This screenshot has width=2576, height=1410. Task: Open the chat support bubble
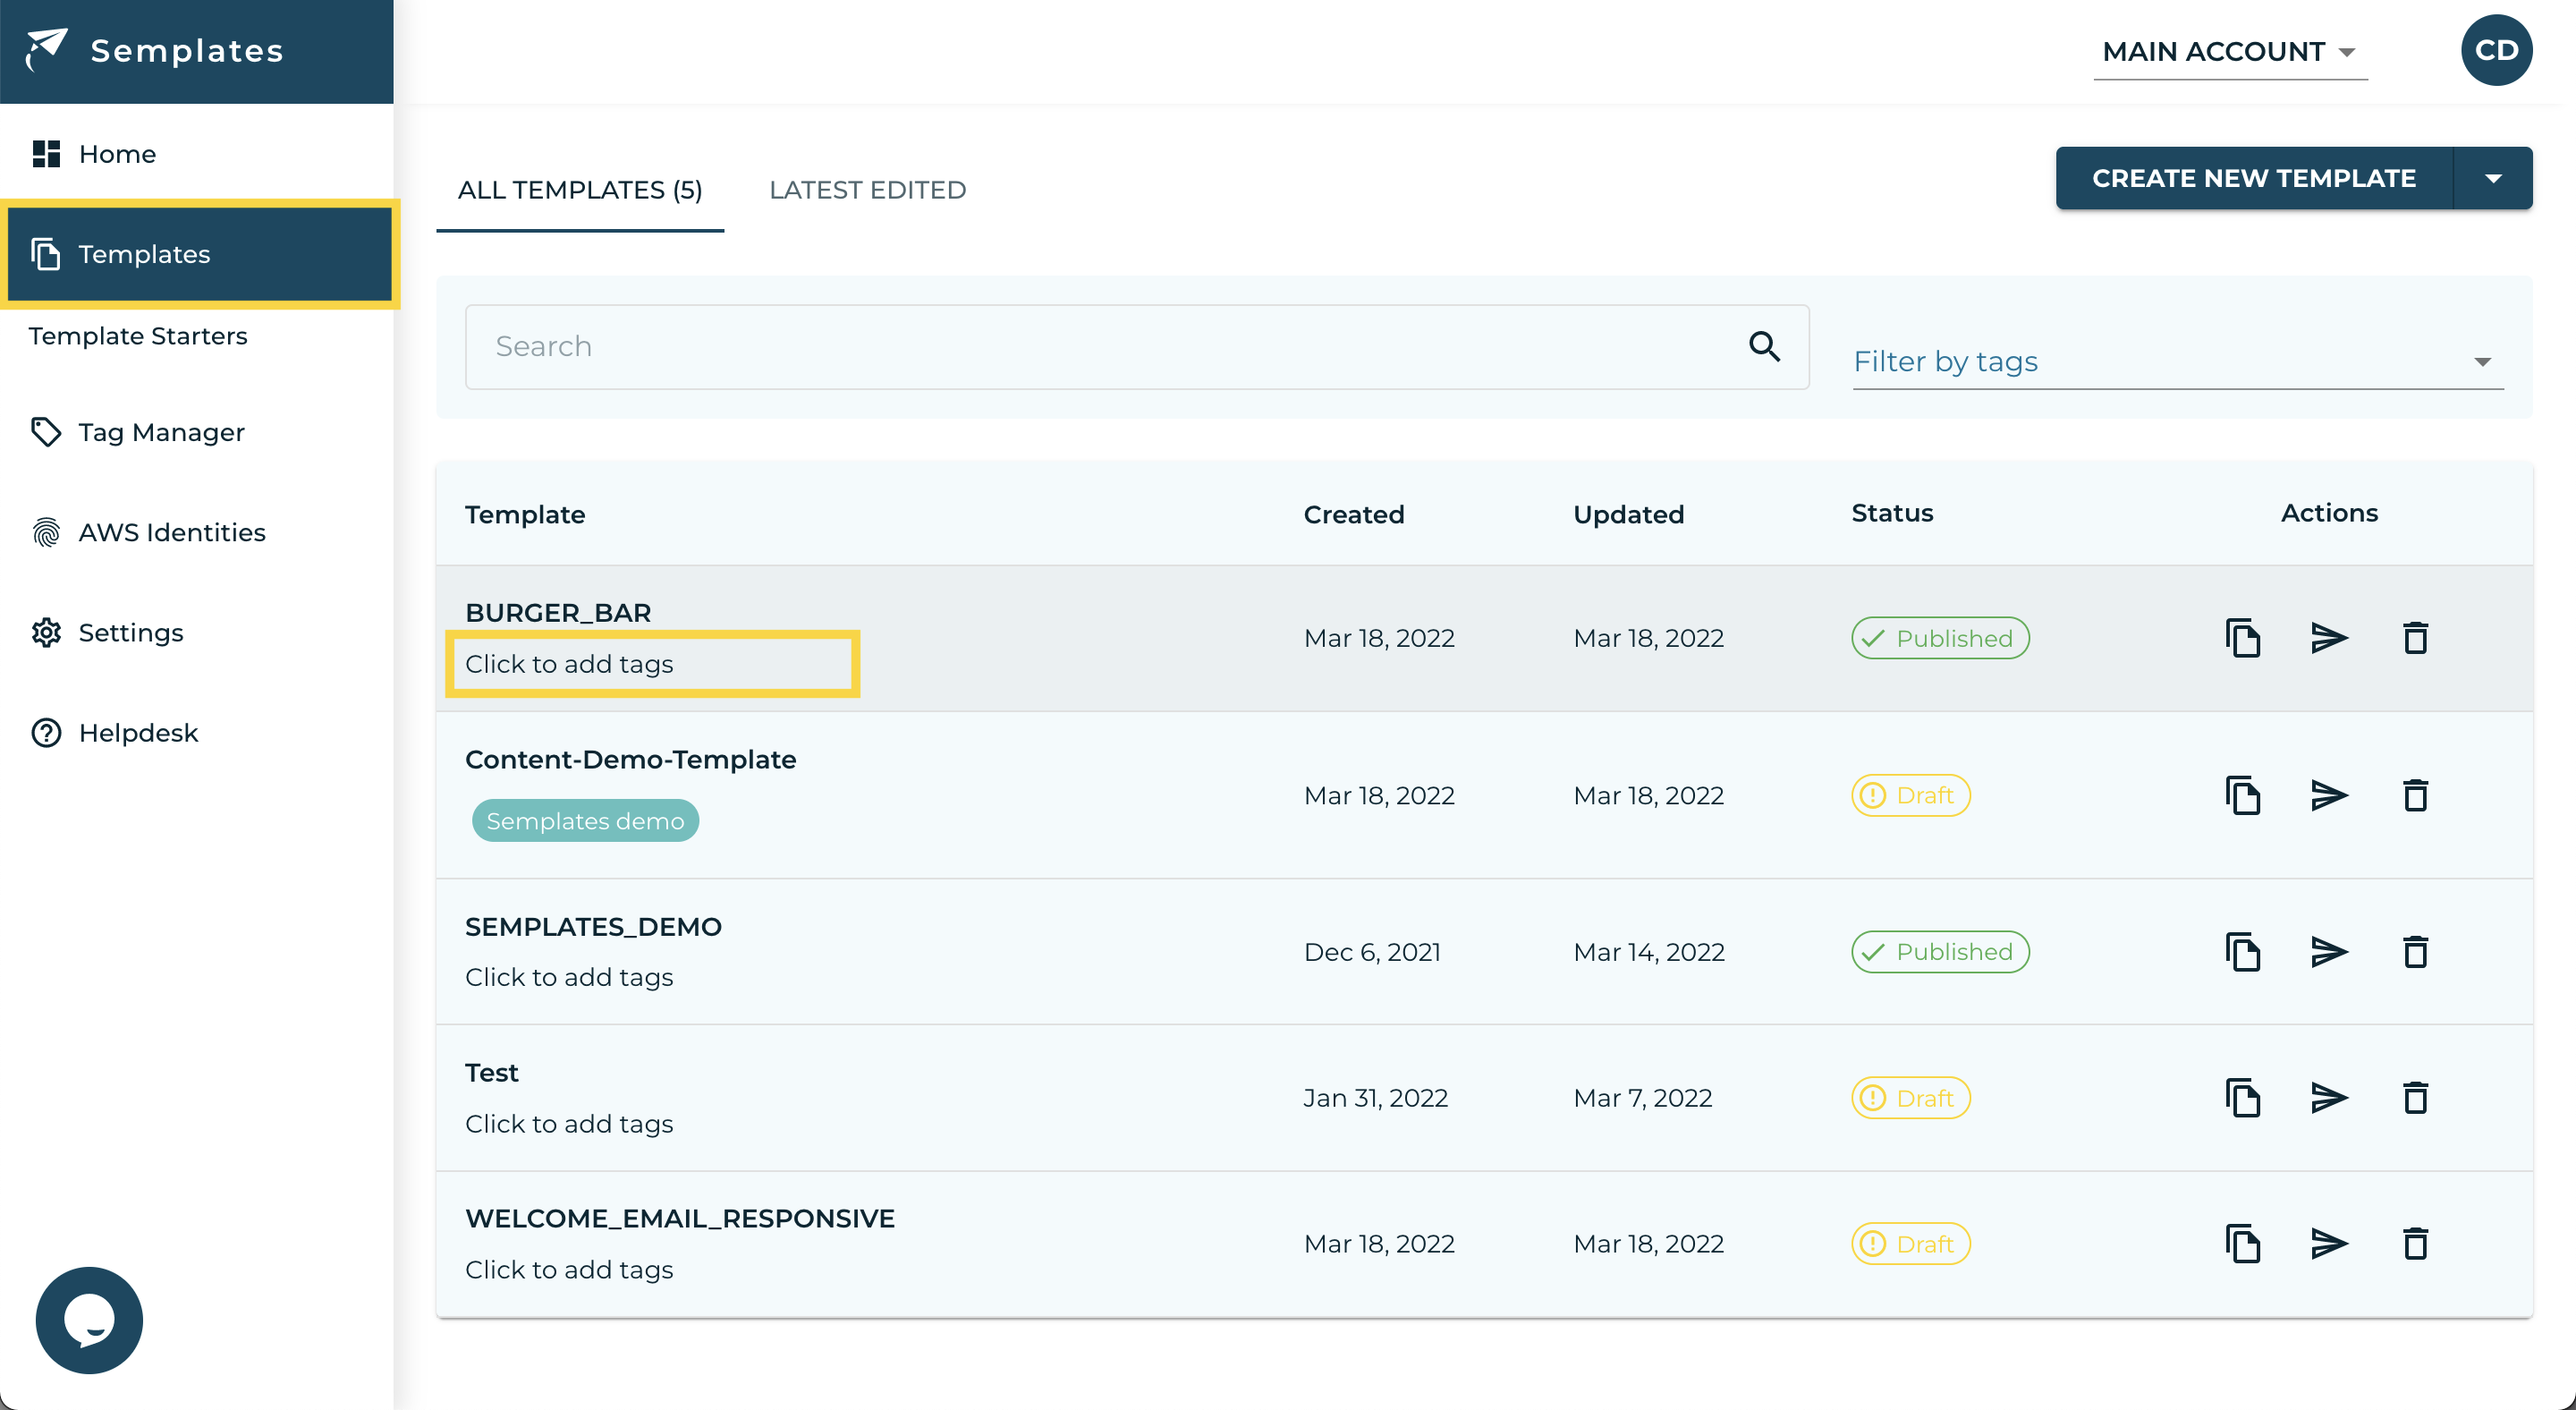(x=89, y=1320)
